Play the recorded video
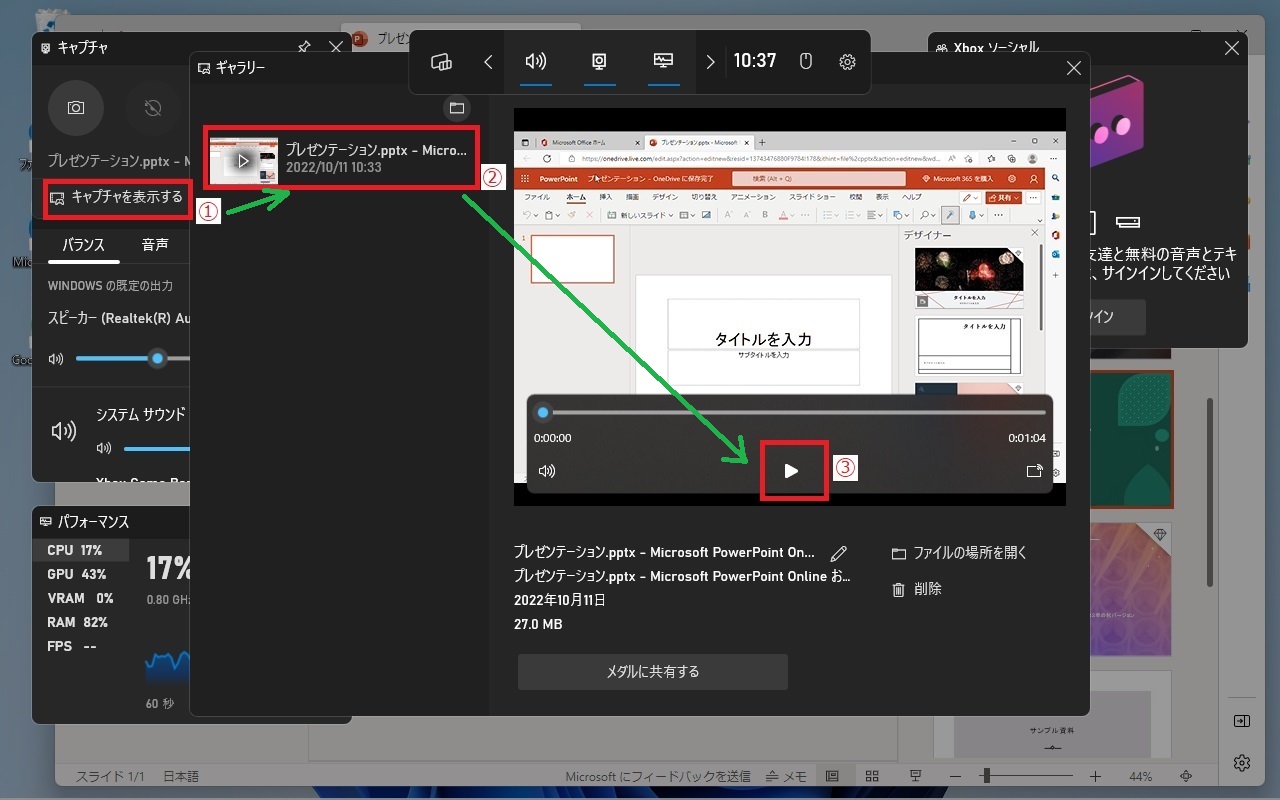Image resolution: width=1280 pixels, height=800 pixels. coord(792,471)
